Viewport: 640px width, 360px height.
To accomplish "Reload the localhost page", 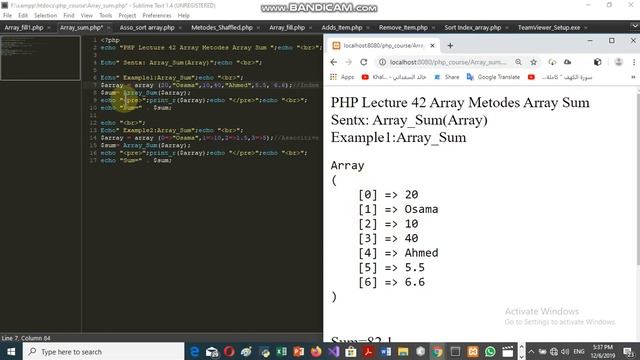I will point(364,62).
